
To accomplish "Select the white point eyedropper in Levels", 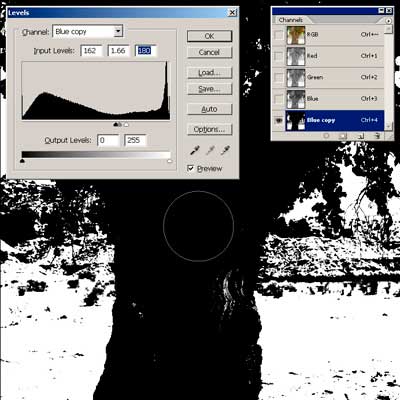I will pyautogui.click(x=225, y=150).
